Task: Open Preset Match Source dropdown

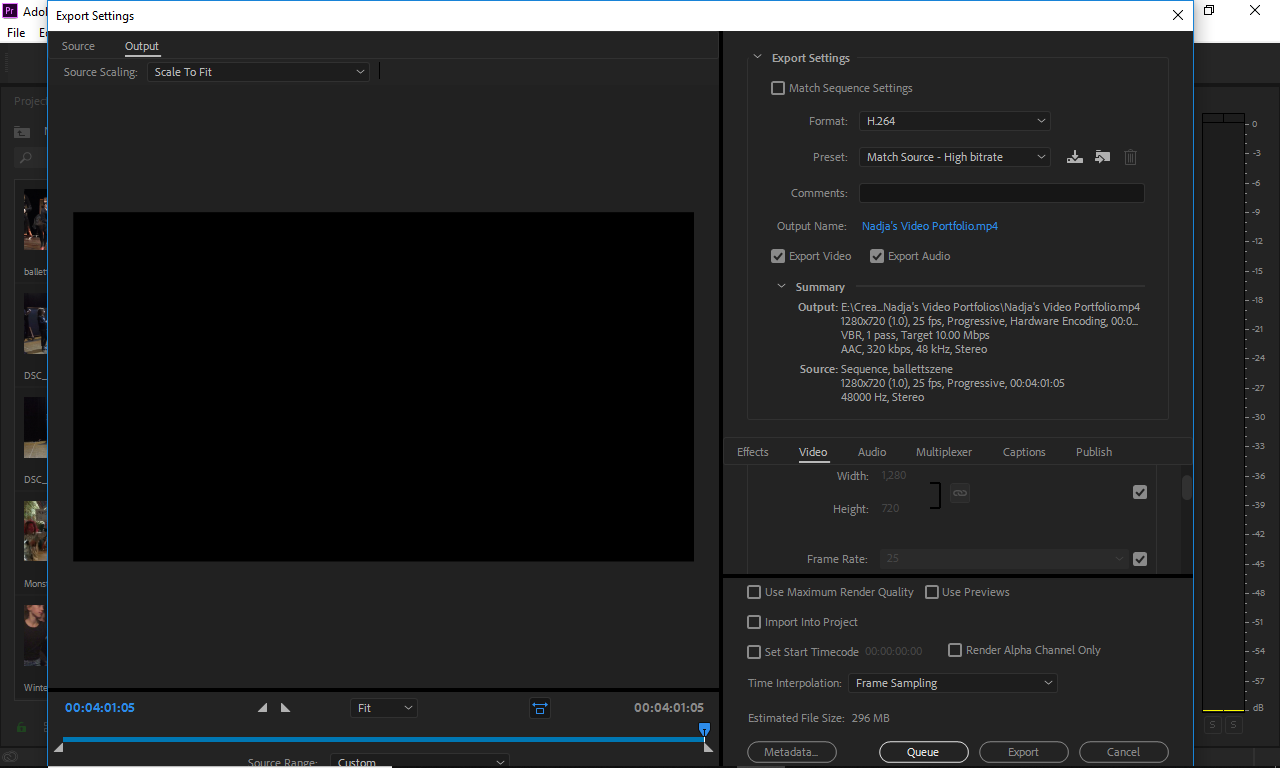Action: coord(955,157)
